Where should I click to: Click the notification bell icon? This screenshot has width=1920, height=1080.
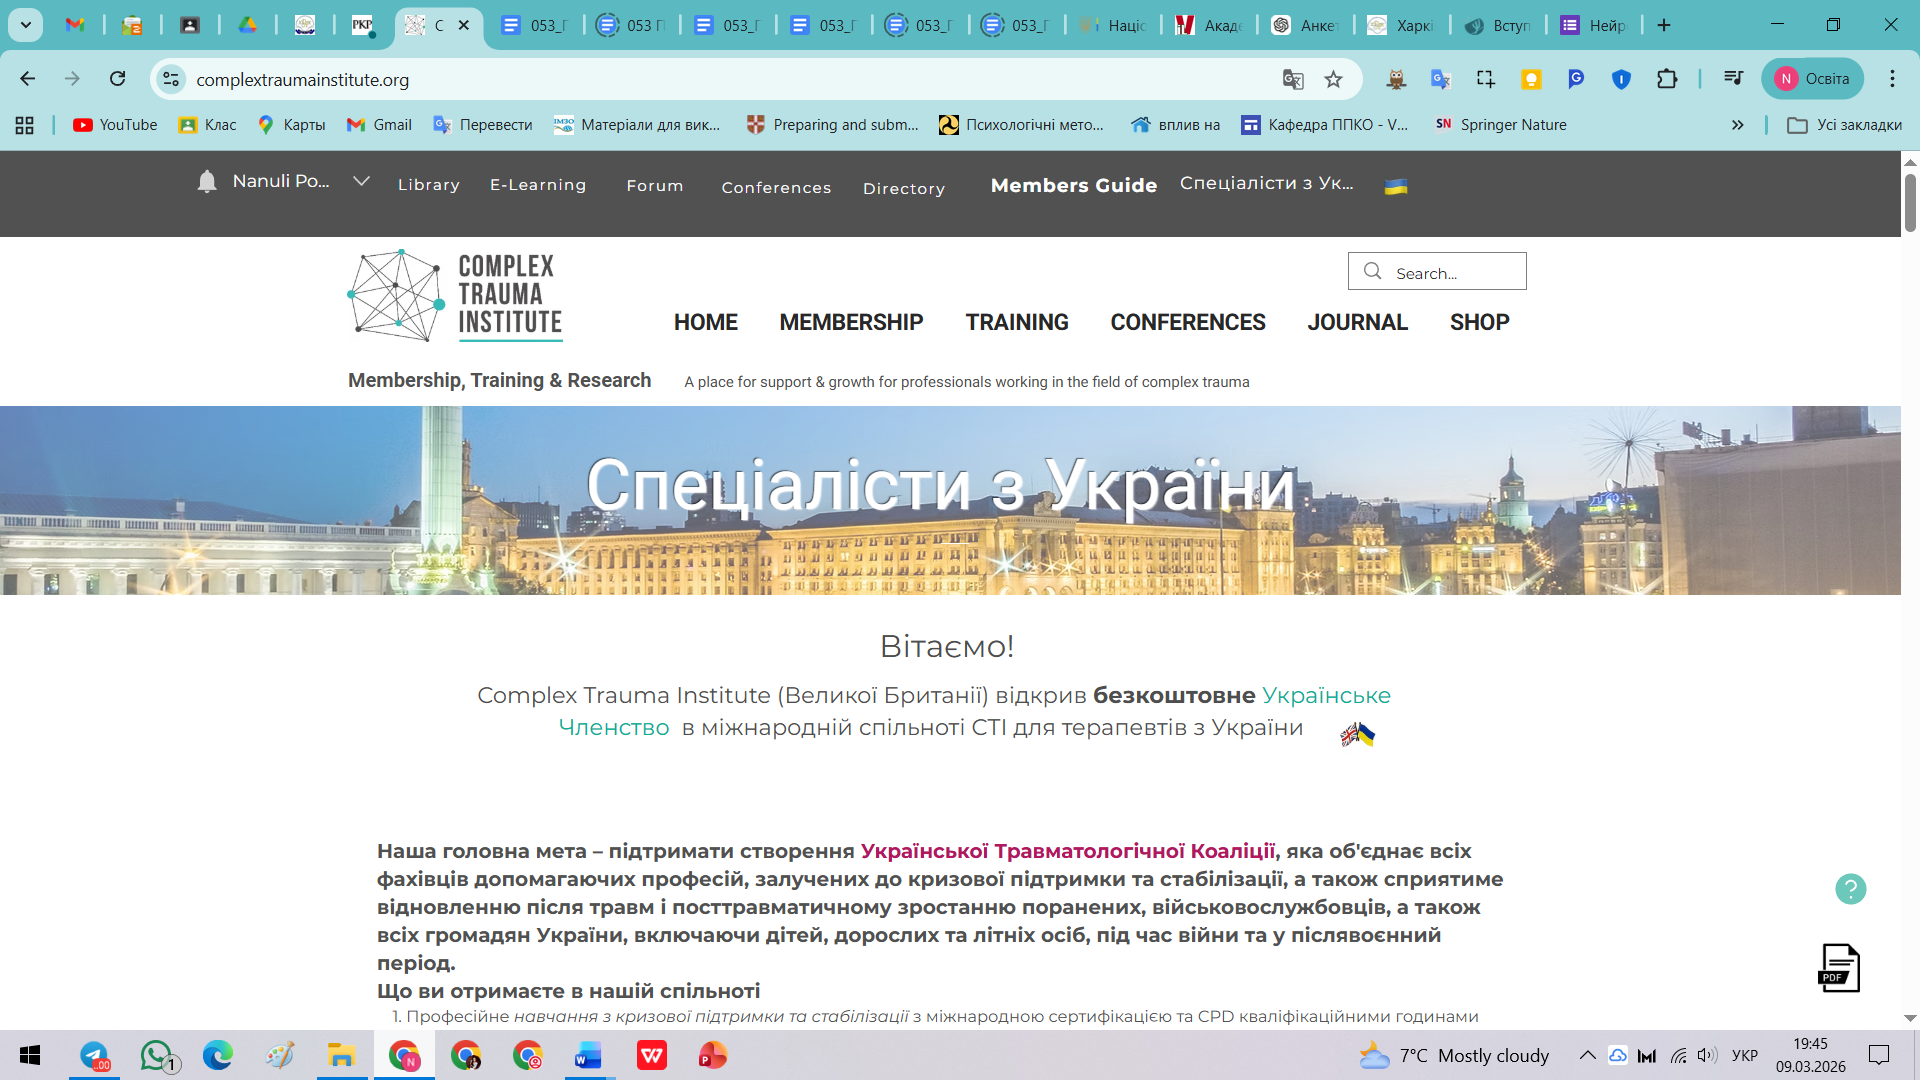click(207, 181)
